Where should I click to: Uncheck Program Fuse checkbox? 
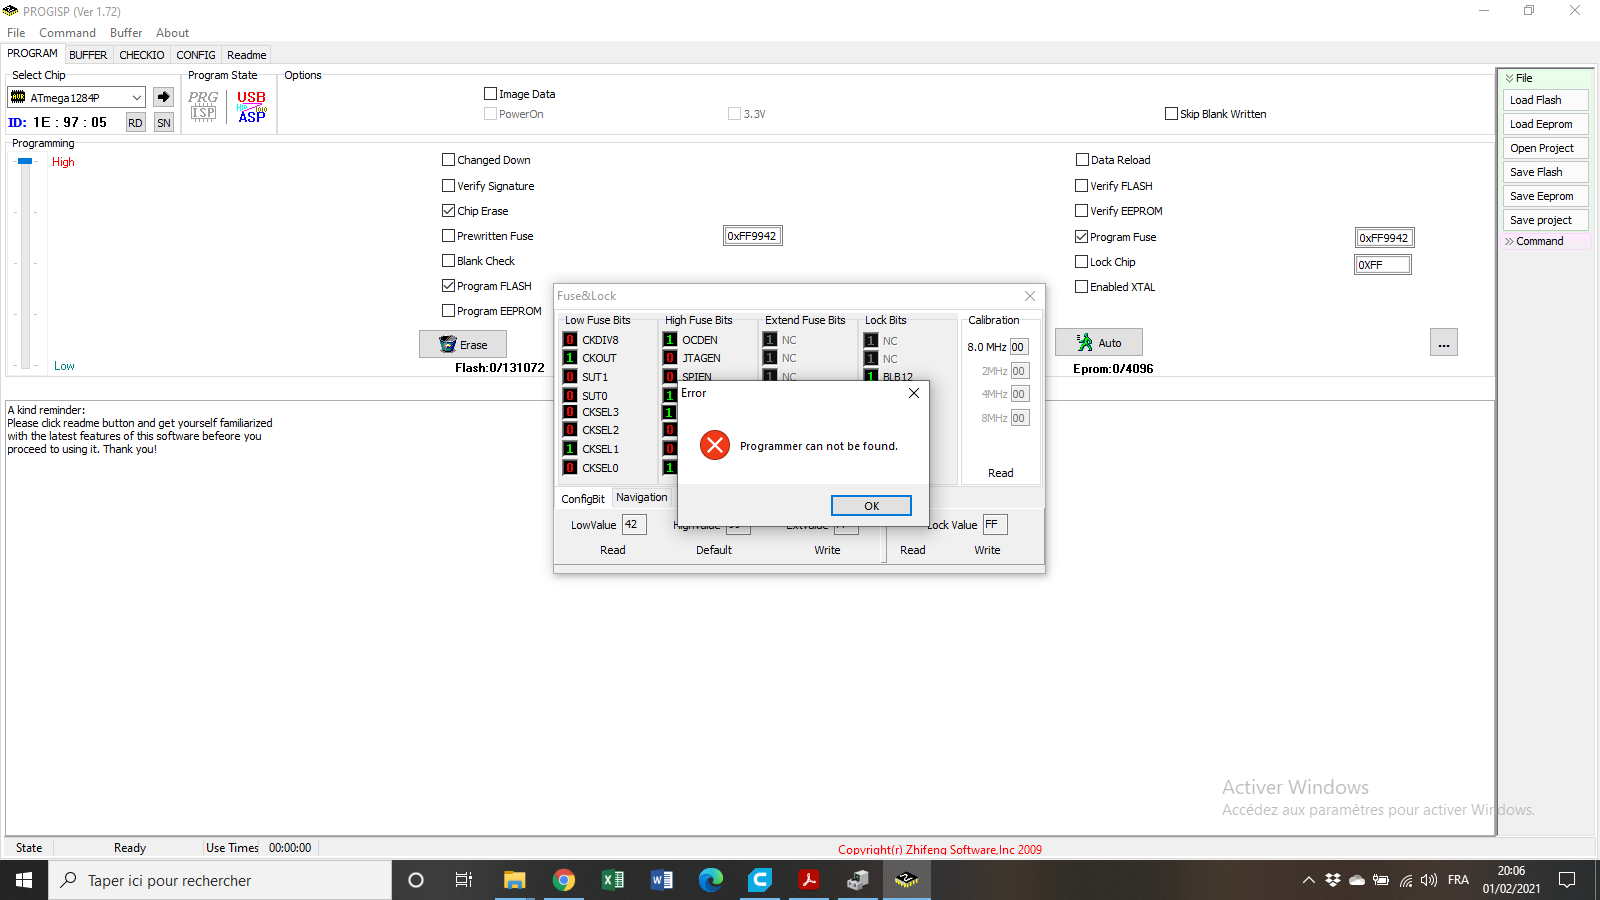pos(1081,236)
